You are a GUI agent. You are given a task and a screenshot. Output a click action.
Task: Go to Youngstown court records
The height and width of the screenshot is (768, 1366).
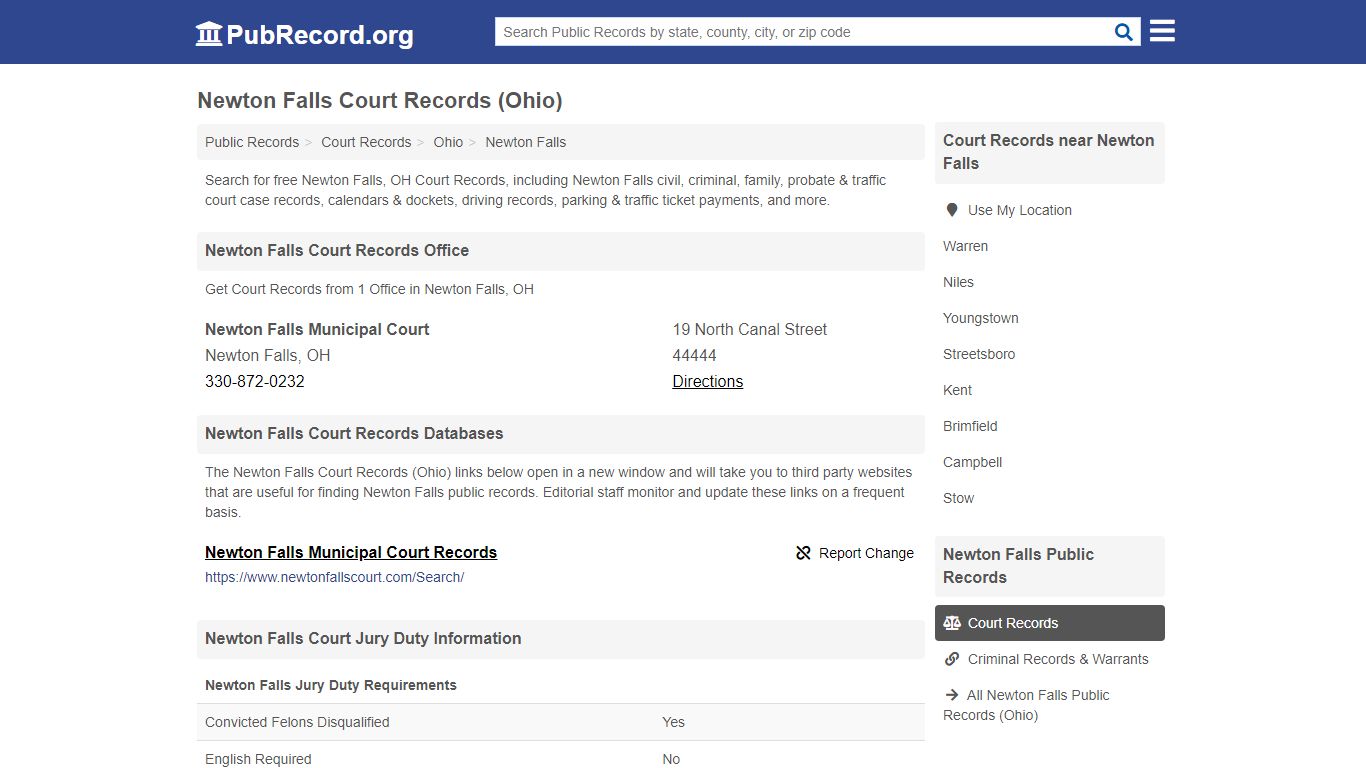(981, 318)
